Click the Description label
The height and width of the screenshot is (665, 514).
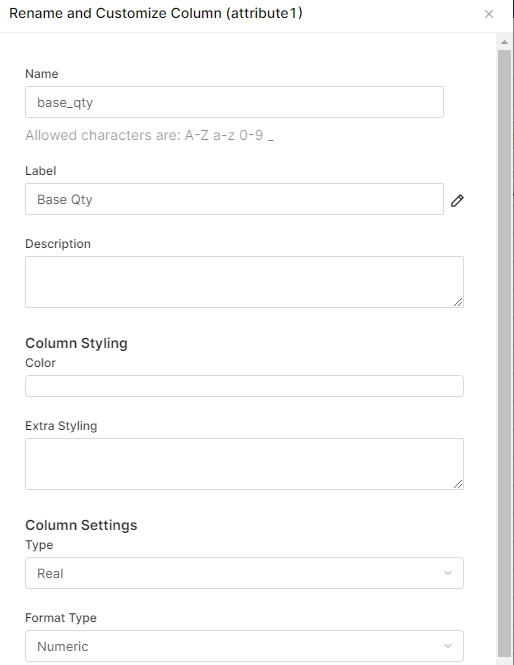[x=58, y=244]
